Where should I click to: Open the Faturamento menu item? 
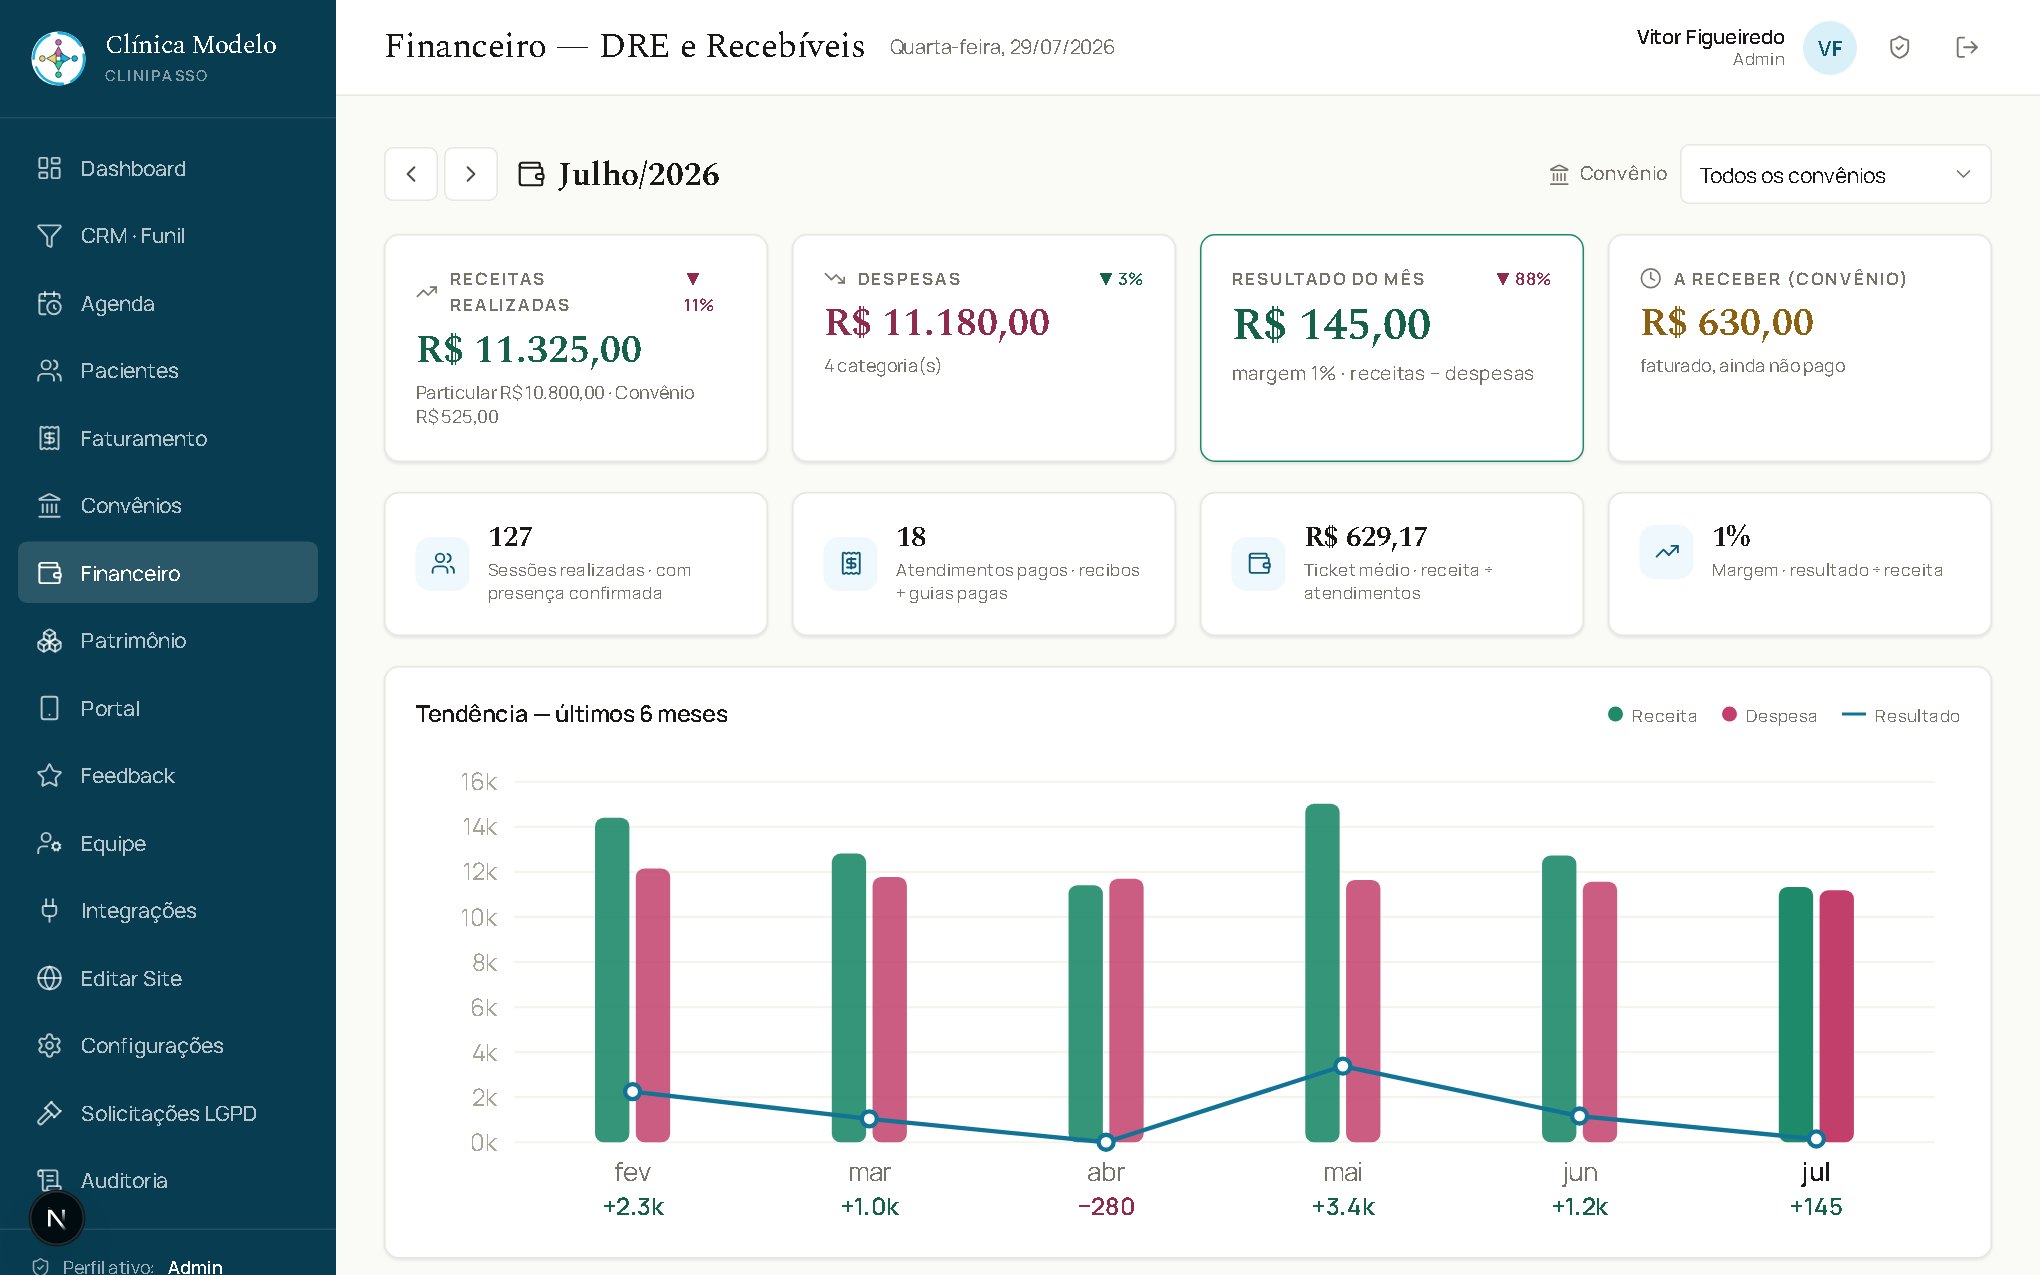point(168,438)
